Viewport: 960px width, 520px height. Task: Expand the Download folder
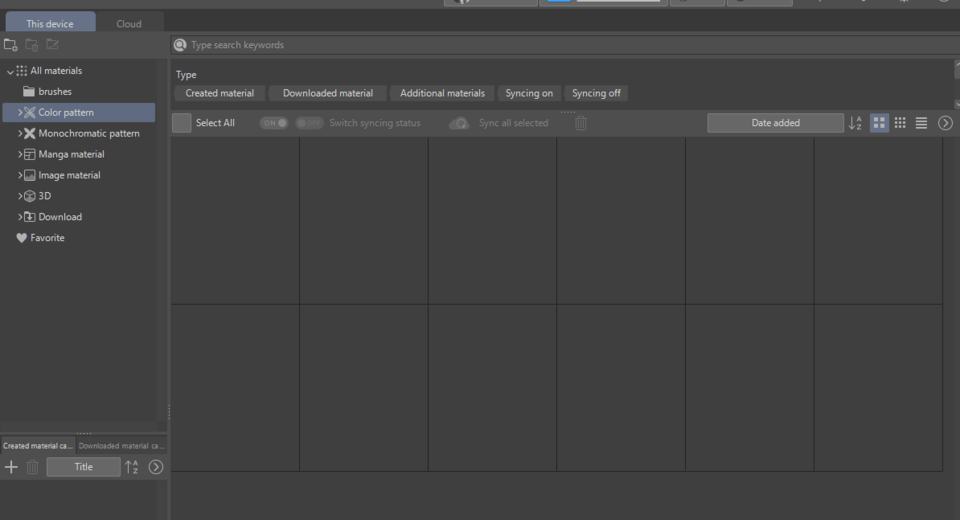point(20,217)
